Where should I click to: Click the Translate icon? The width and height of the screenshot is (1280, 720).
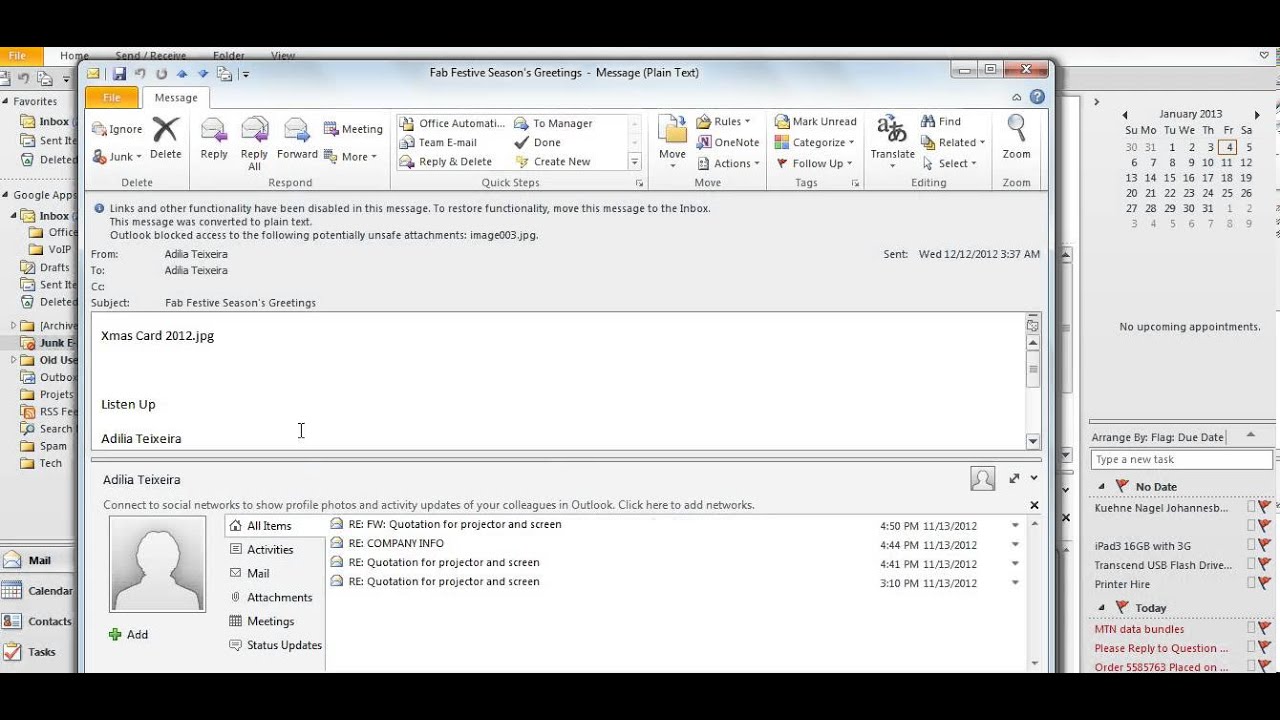coord(891,130)
